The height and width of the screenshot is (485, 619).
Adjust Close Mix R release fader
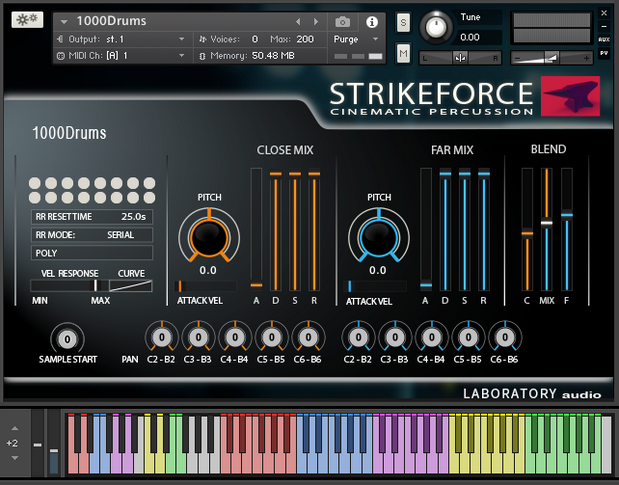[314, 230]
